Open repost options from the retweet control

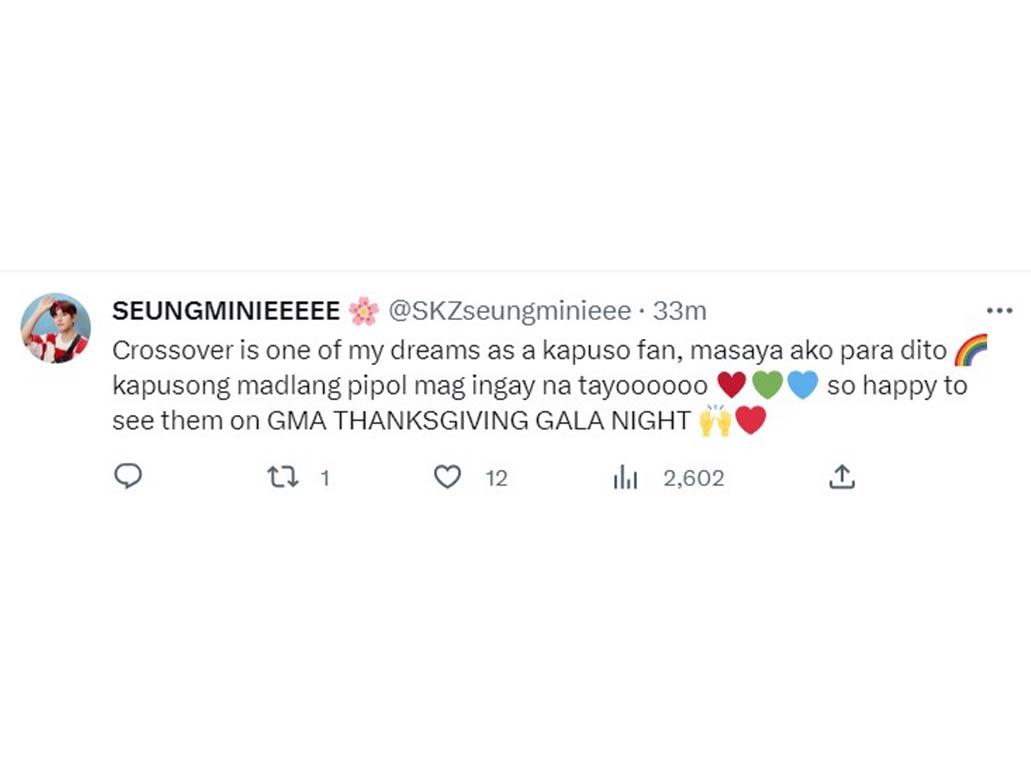(283, 478)
